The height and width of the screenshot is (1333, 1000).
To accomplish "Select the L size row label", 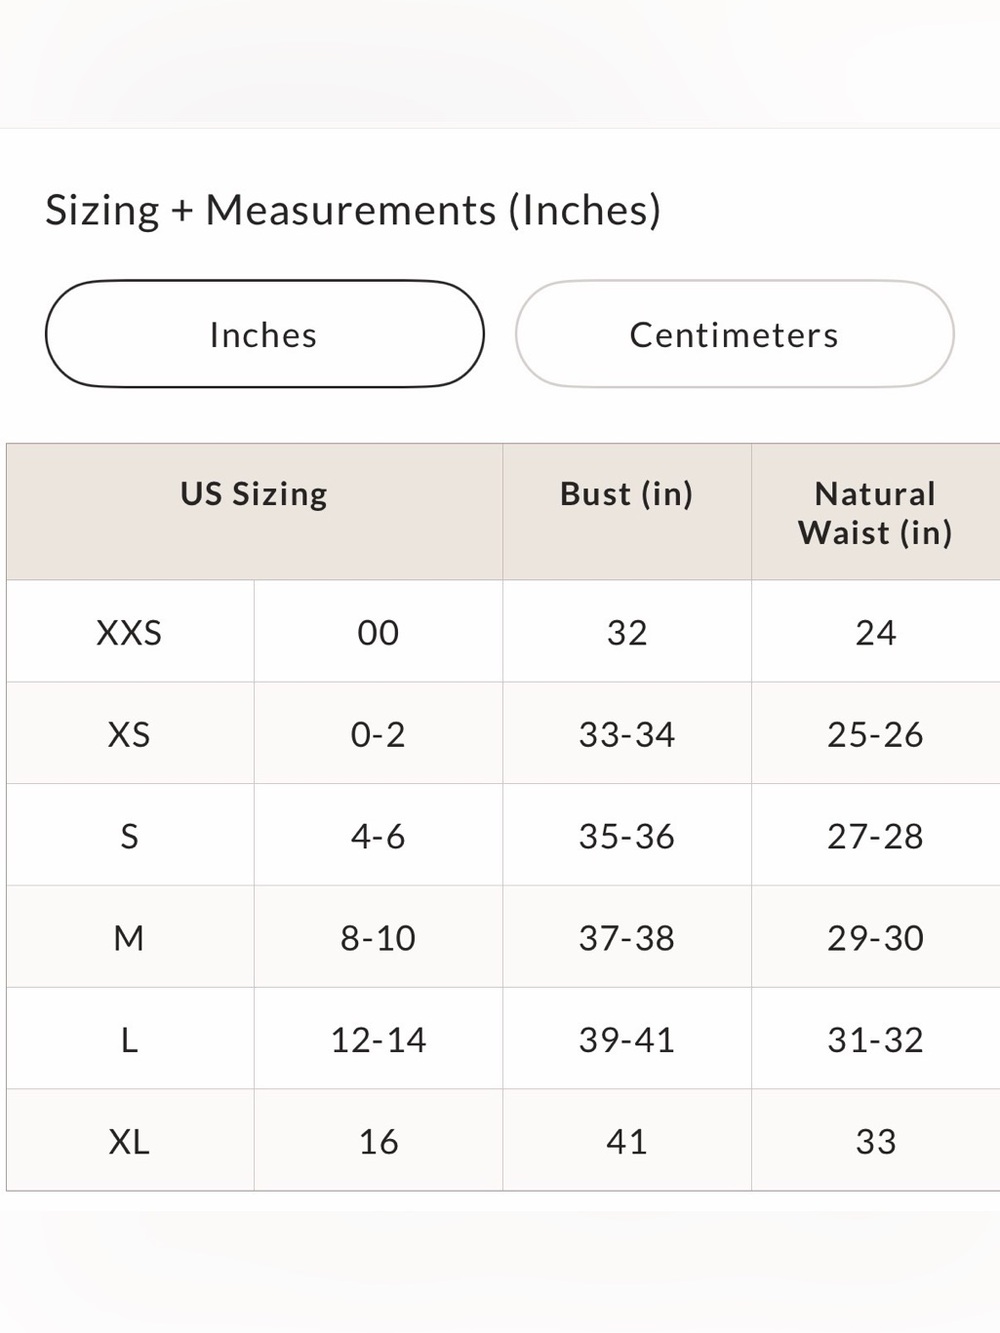I will 130,1040.
